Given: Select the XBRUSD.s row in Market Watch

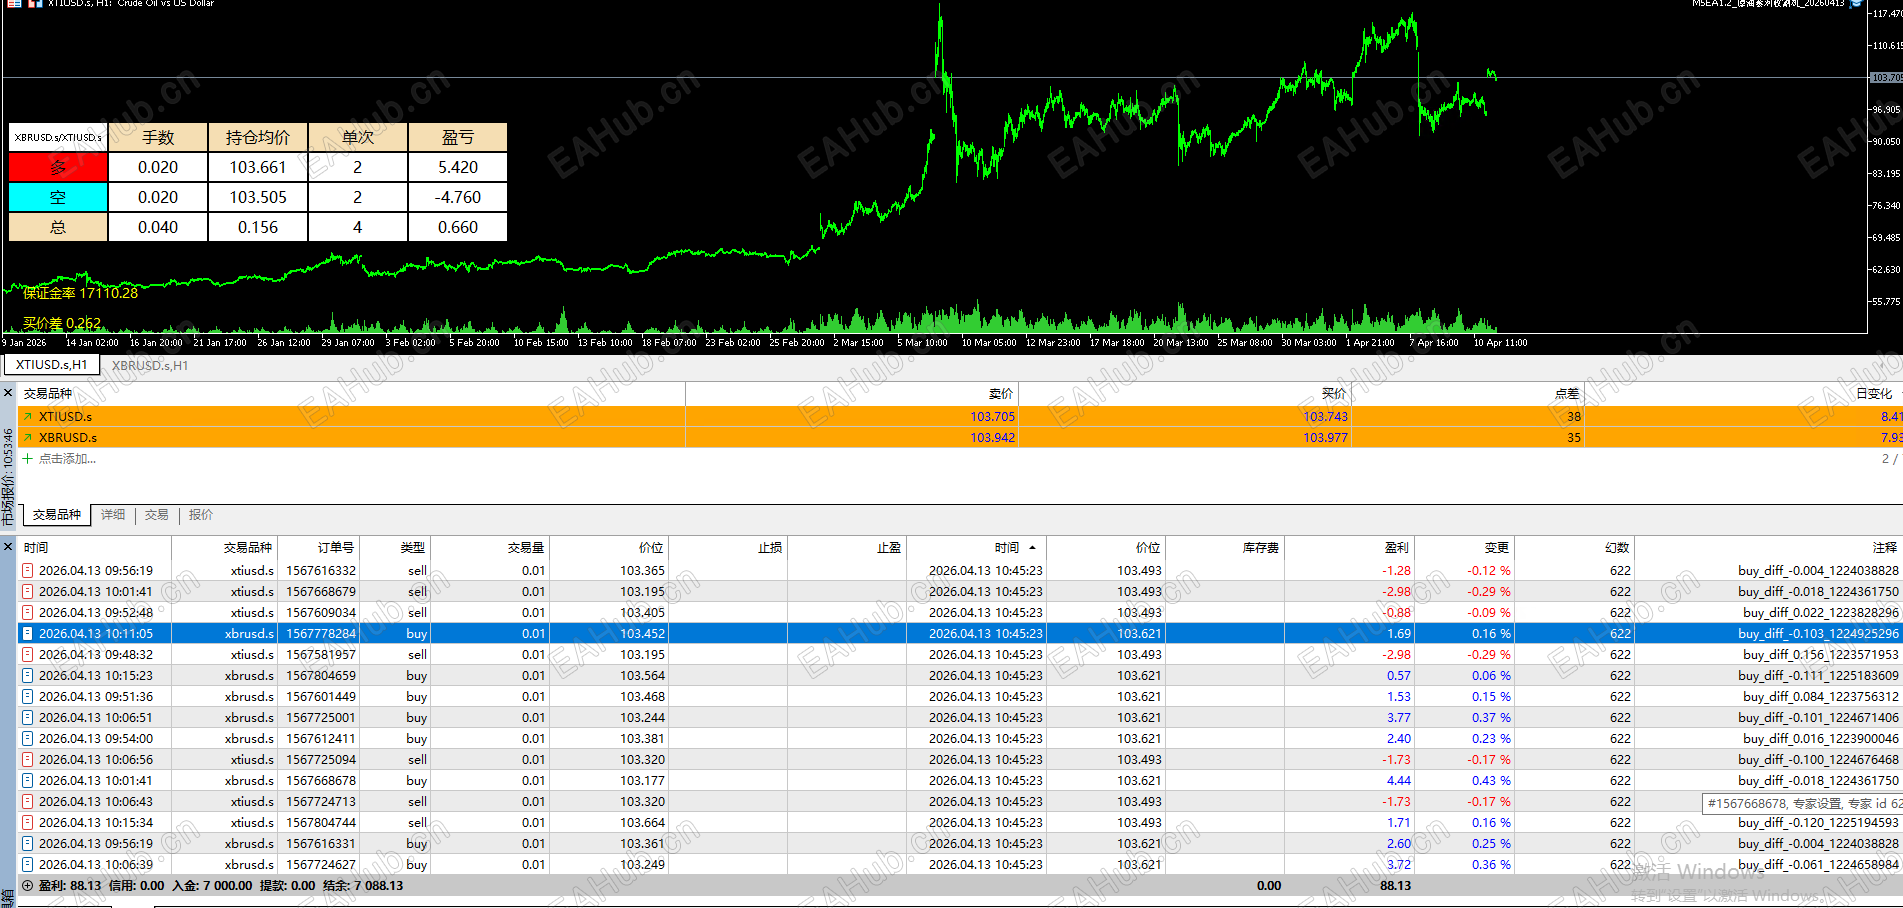Looking at the screenshot, I should (x=960, y=437).
